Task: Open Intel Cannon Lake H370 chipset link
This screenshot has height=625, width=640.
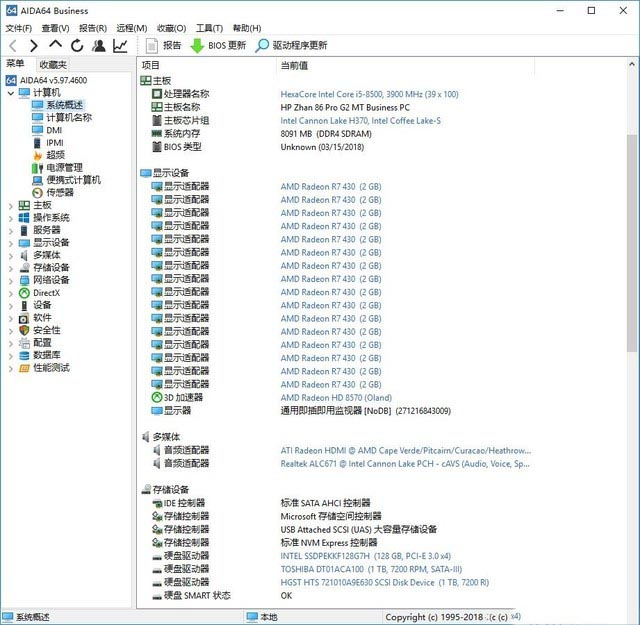Action: pyautogui.click(x=360, y=121)
